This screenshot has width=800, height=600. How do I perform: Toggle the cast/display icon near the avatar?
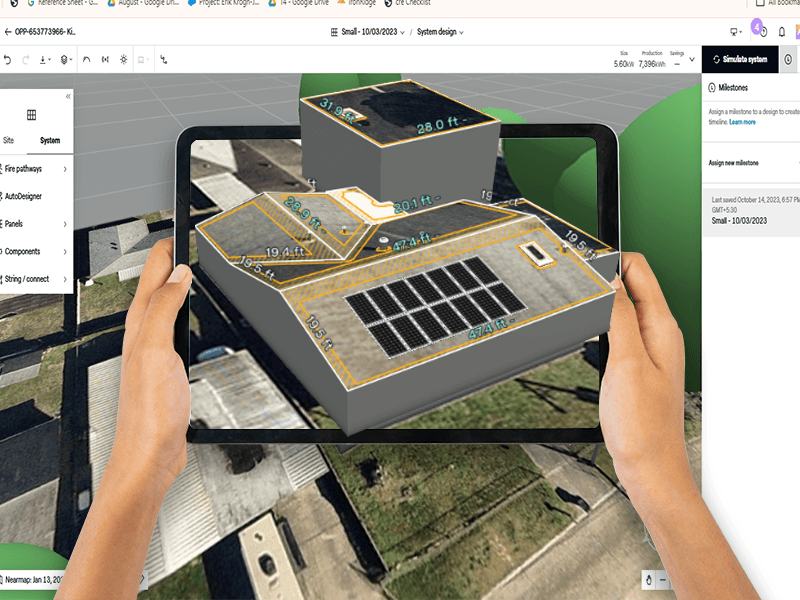click(733, 32)
